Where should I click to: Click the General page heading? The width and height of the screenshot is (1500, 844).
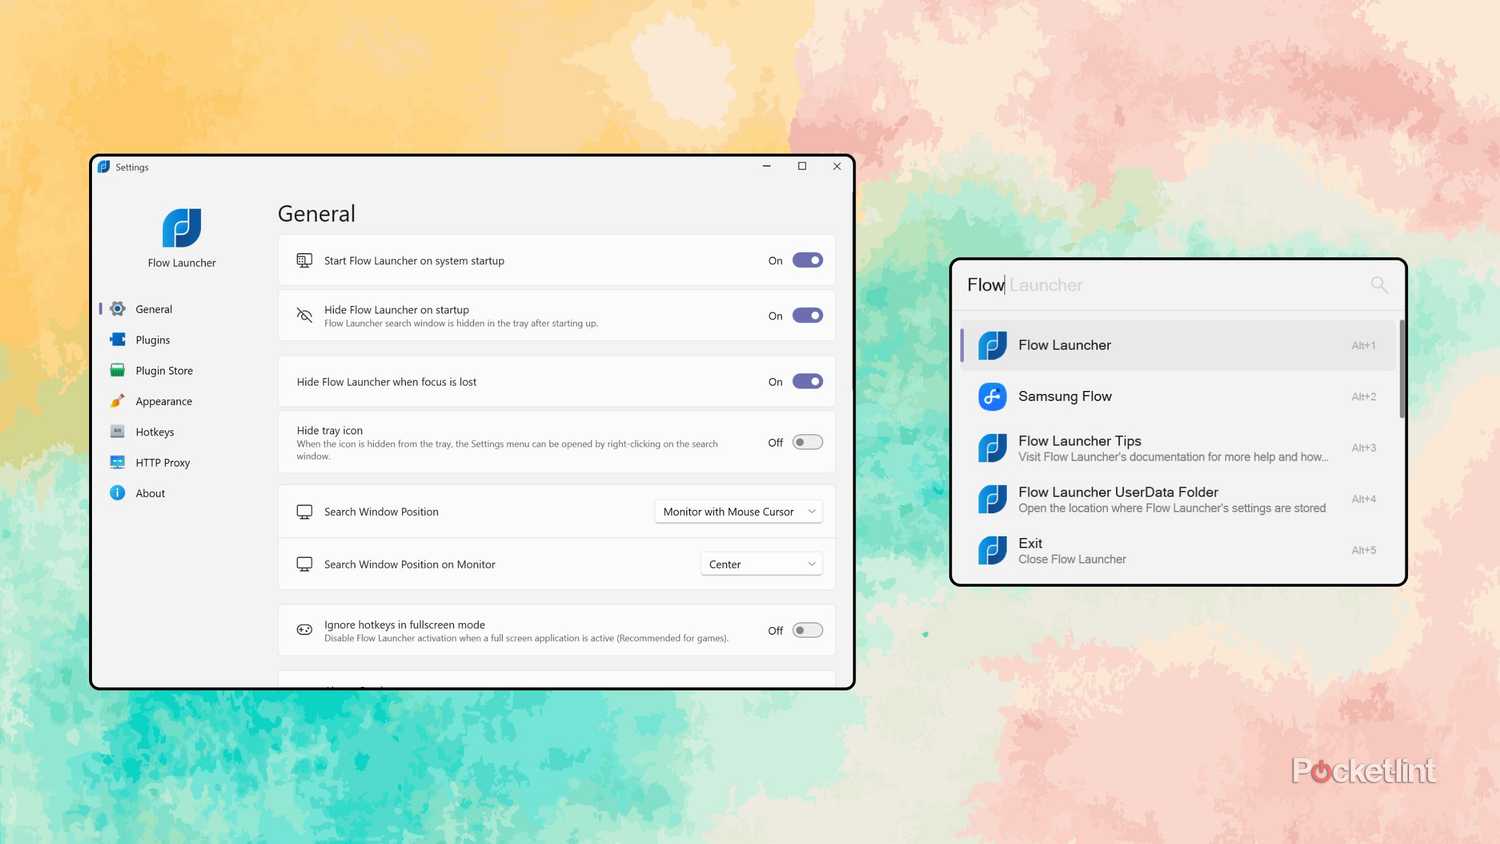[x=316, y=214]
